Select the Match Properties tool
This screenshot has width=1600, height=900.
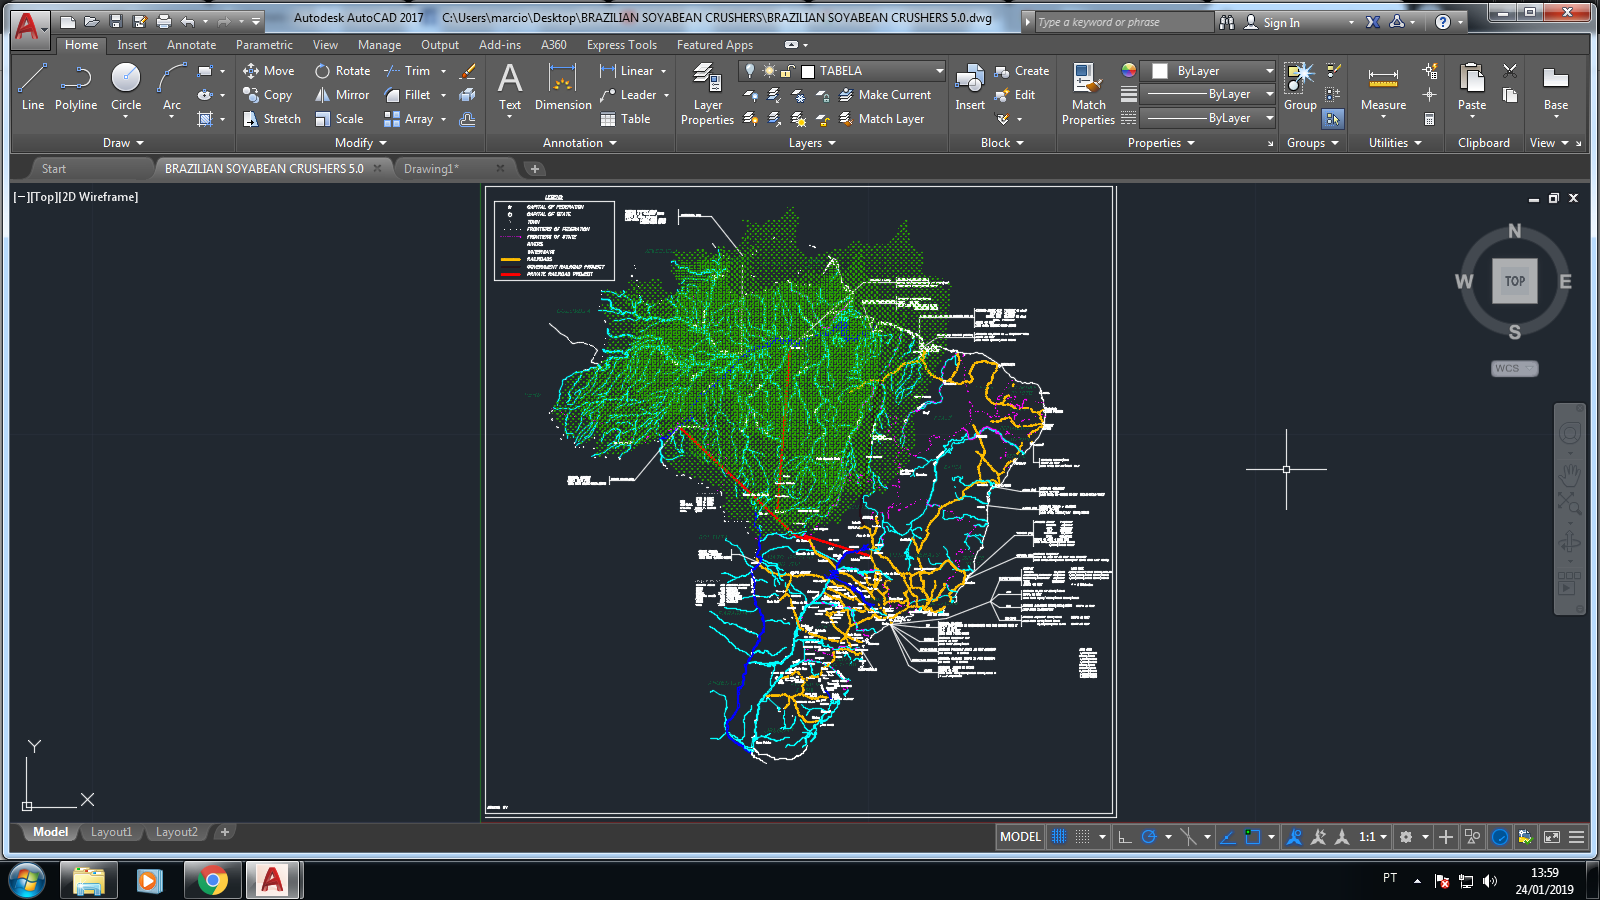pyautogui.click(x=1088, y=94)
